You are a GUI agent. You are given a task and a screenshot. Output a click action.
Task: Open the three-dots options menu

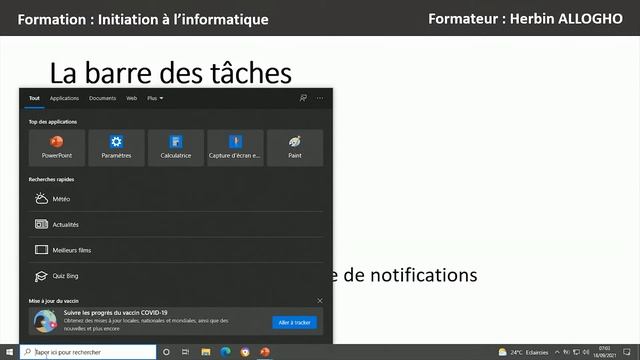pyautogui.click(x=320, y=98)
